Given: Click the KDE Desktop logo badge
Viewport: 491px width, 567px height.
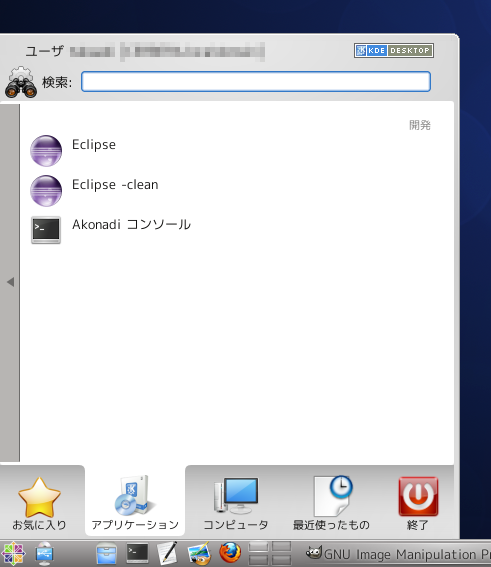Looking at the screenshot, I should pyautogui.click(x=394, y=50).
